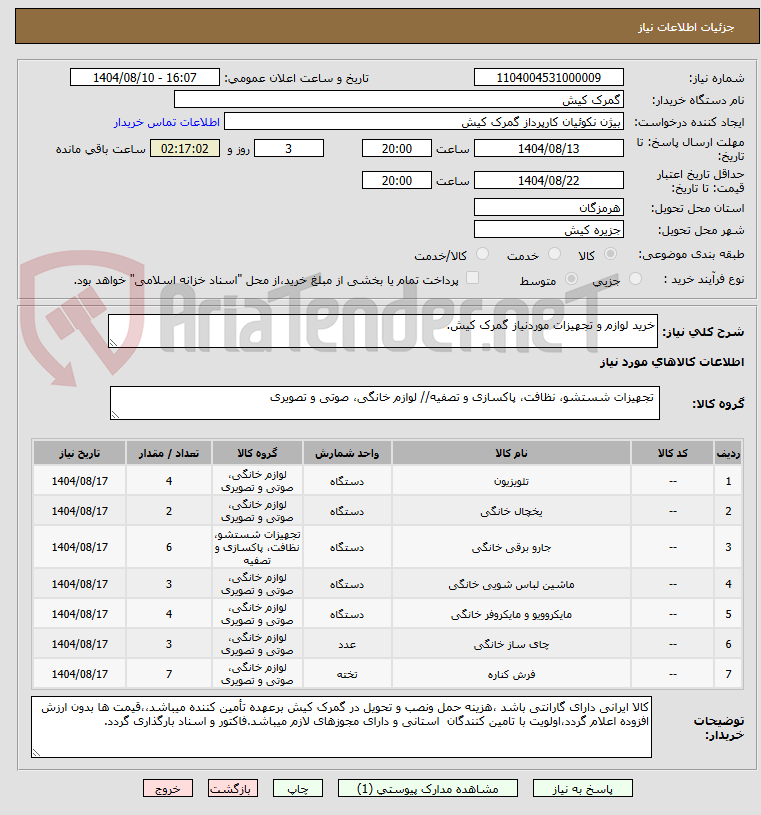Click the remaining time field 02:17:02
761x815 pixels.
click(185, 149)
